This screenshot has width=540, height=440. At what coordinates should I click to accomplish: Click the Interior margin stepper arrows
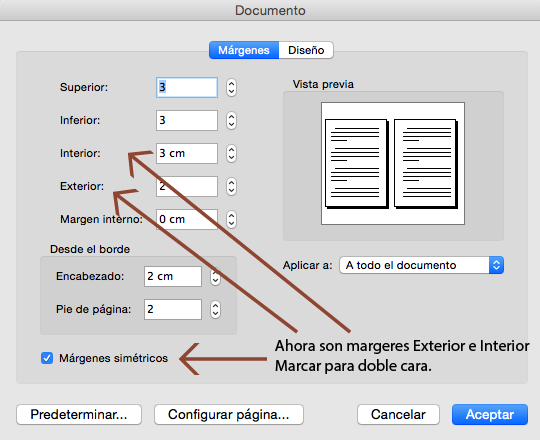click(231, 154)
